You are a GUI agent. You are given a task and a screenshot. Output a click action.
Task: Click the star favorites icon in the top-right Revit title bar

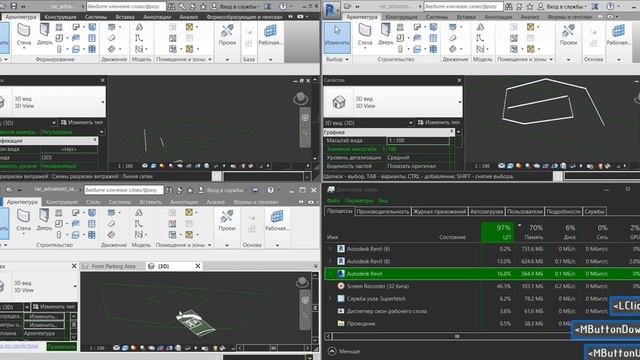click(x=530, y=7)
